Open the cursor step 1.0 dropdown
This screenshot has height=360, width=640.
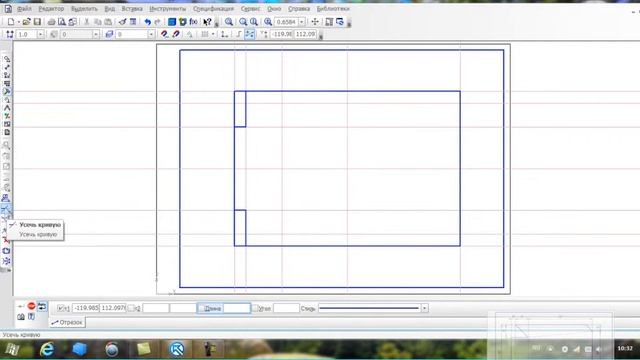(x=40, y=34)
